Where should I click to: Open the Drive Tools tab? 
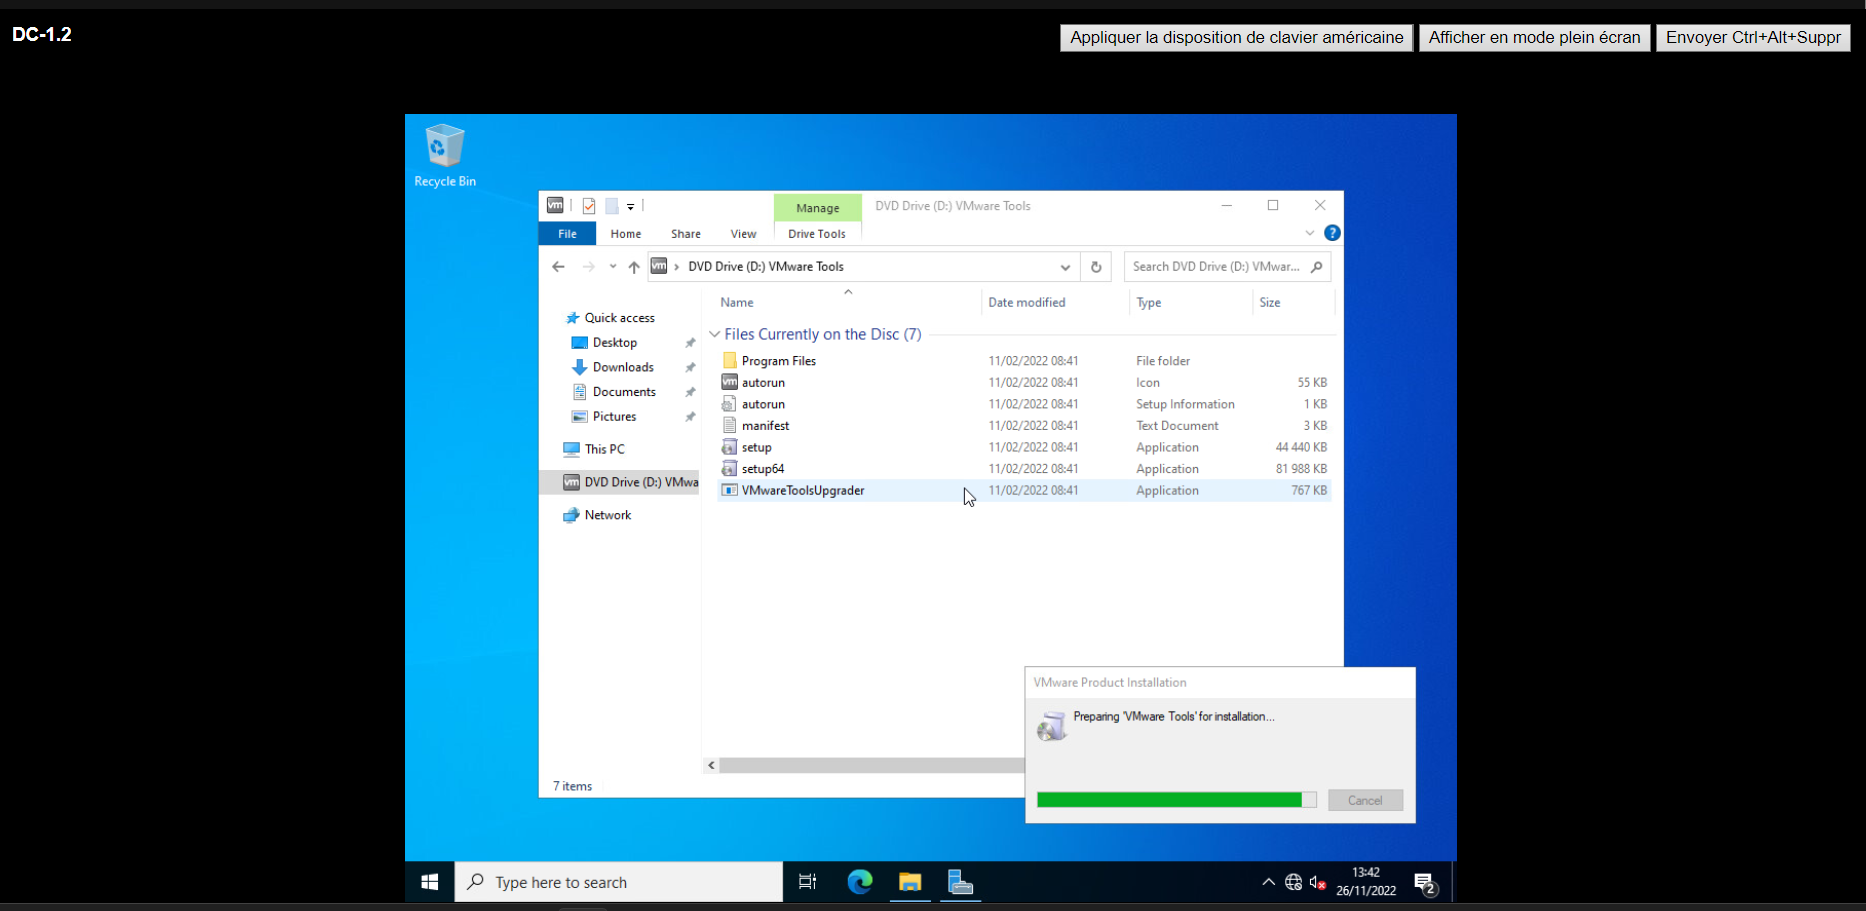pos(817,234)
